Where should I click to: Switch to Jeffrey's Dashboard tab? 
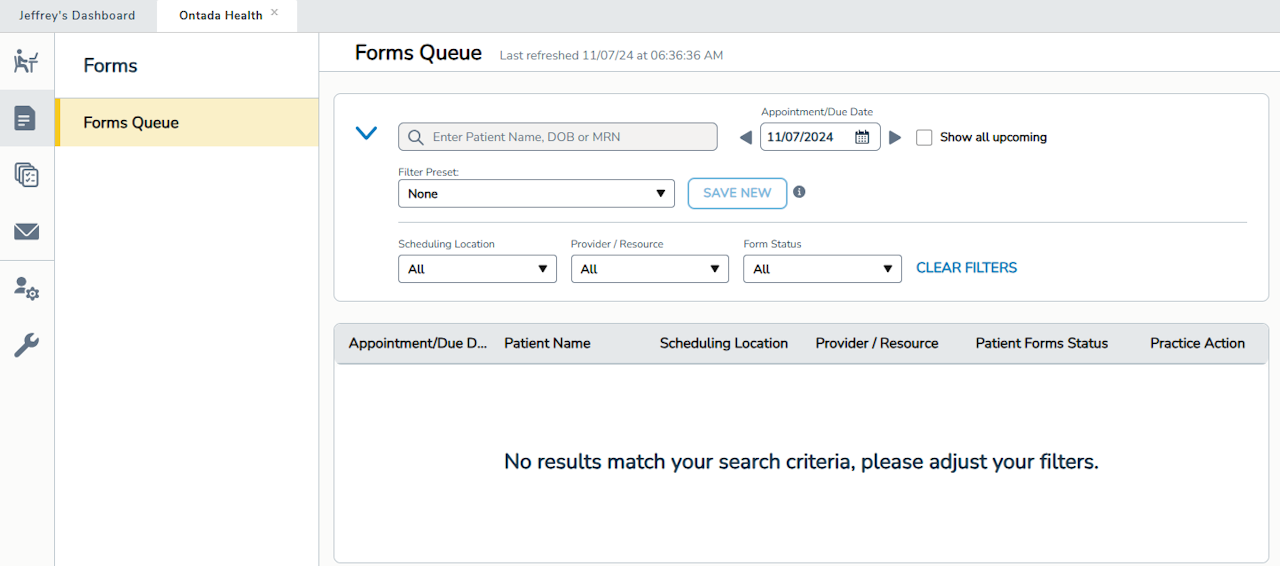click(77, 16)
